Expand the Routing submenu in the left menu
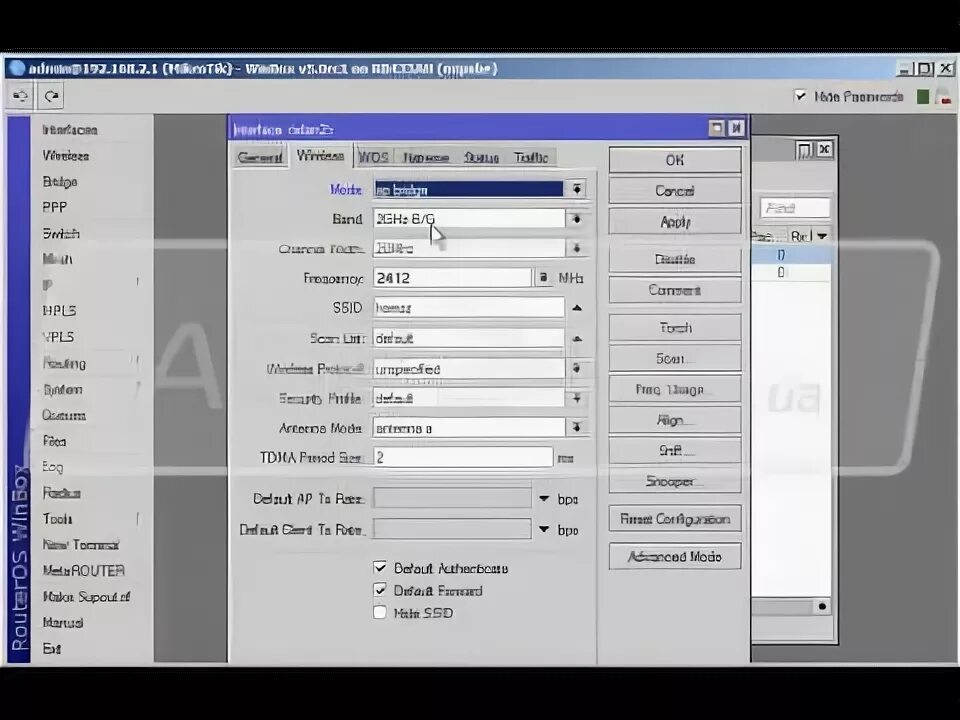 point(64,364)
